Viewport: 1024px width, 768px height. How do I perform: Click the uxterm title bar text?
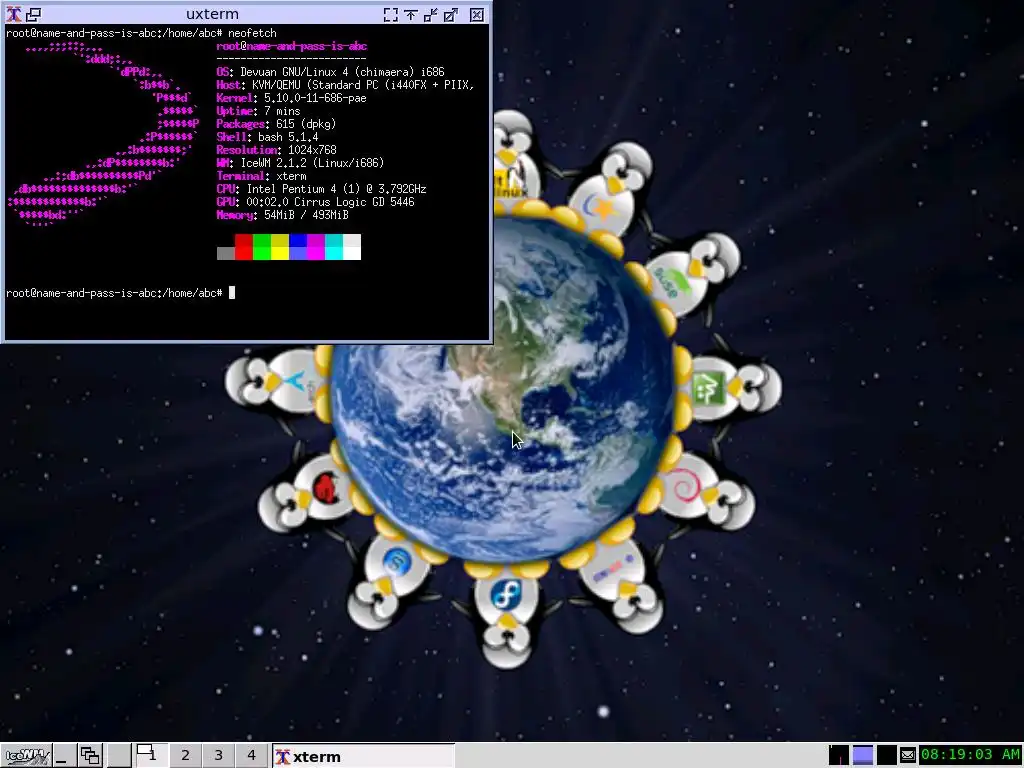[x=212, y=14]
